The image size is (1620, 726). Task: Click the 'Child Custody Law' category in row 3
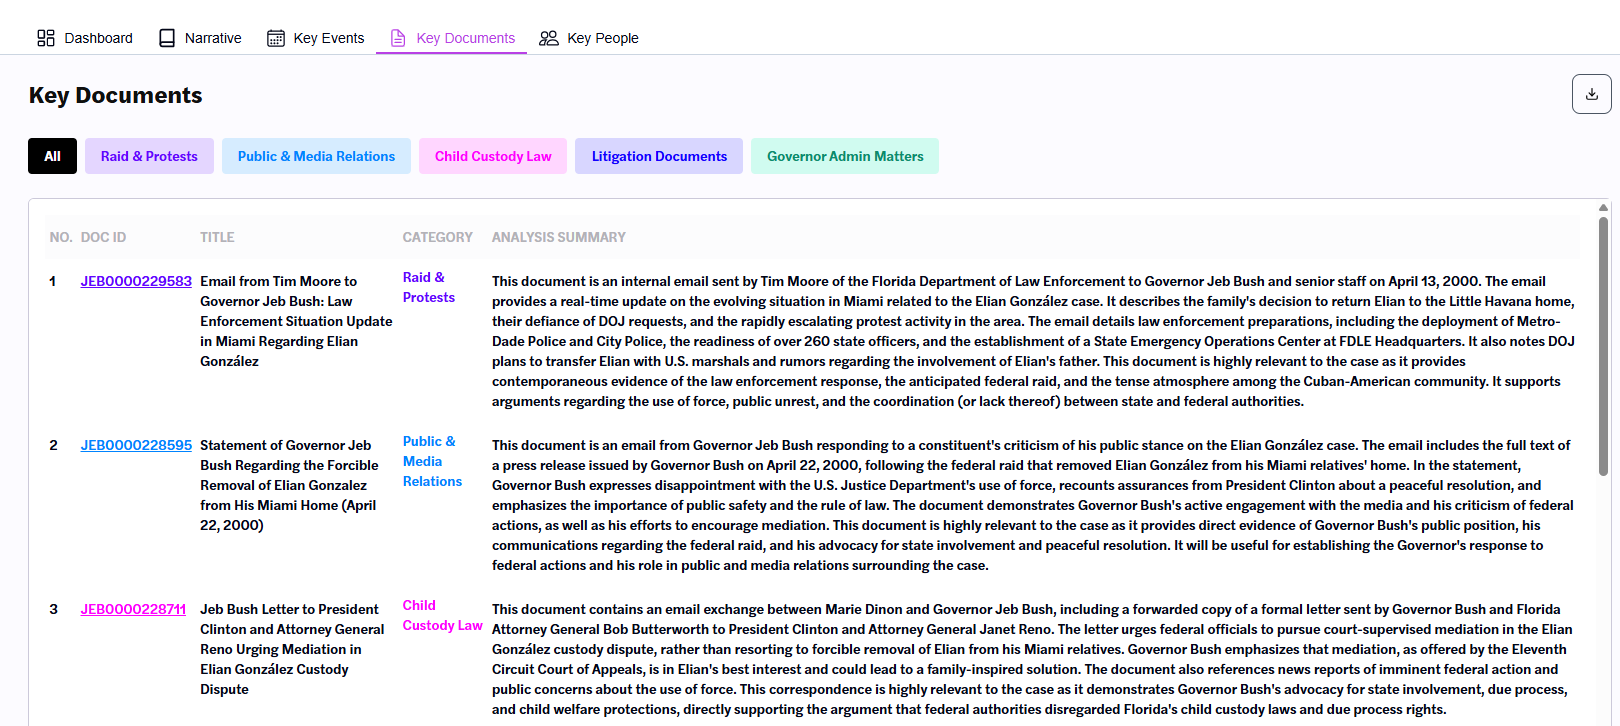click(x=442, y=615)
